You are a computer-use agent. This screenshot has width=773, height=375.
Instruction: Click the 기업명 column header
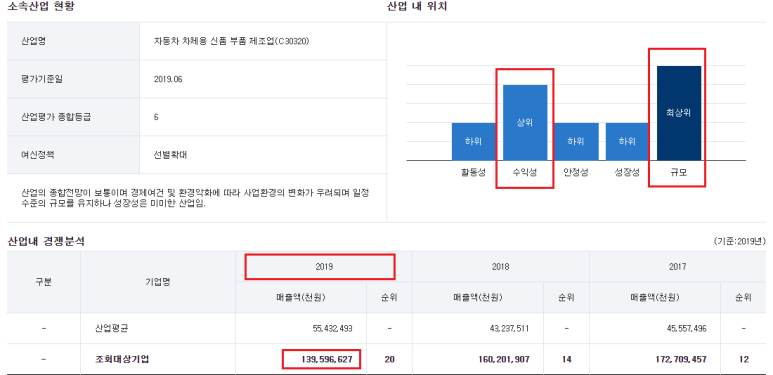click(x=158, y=282)
